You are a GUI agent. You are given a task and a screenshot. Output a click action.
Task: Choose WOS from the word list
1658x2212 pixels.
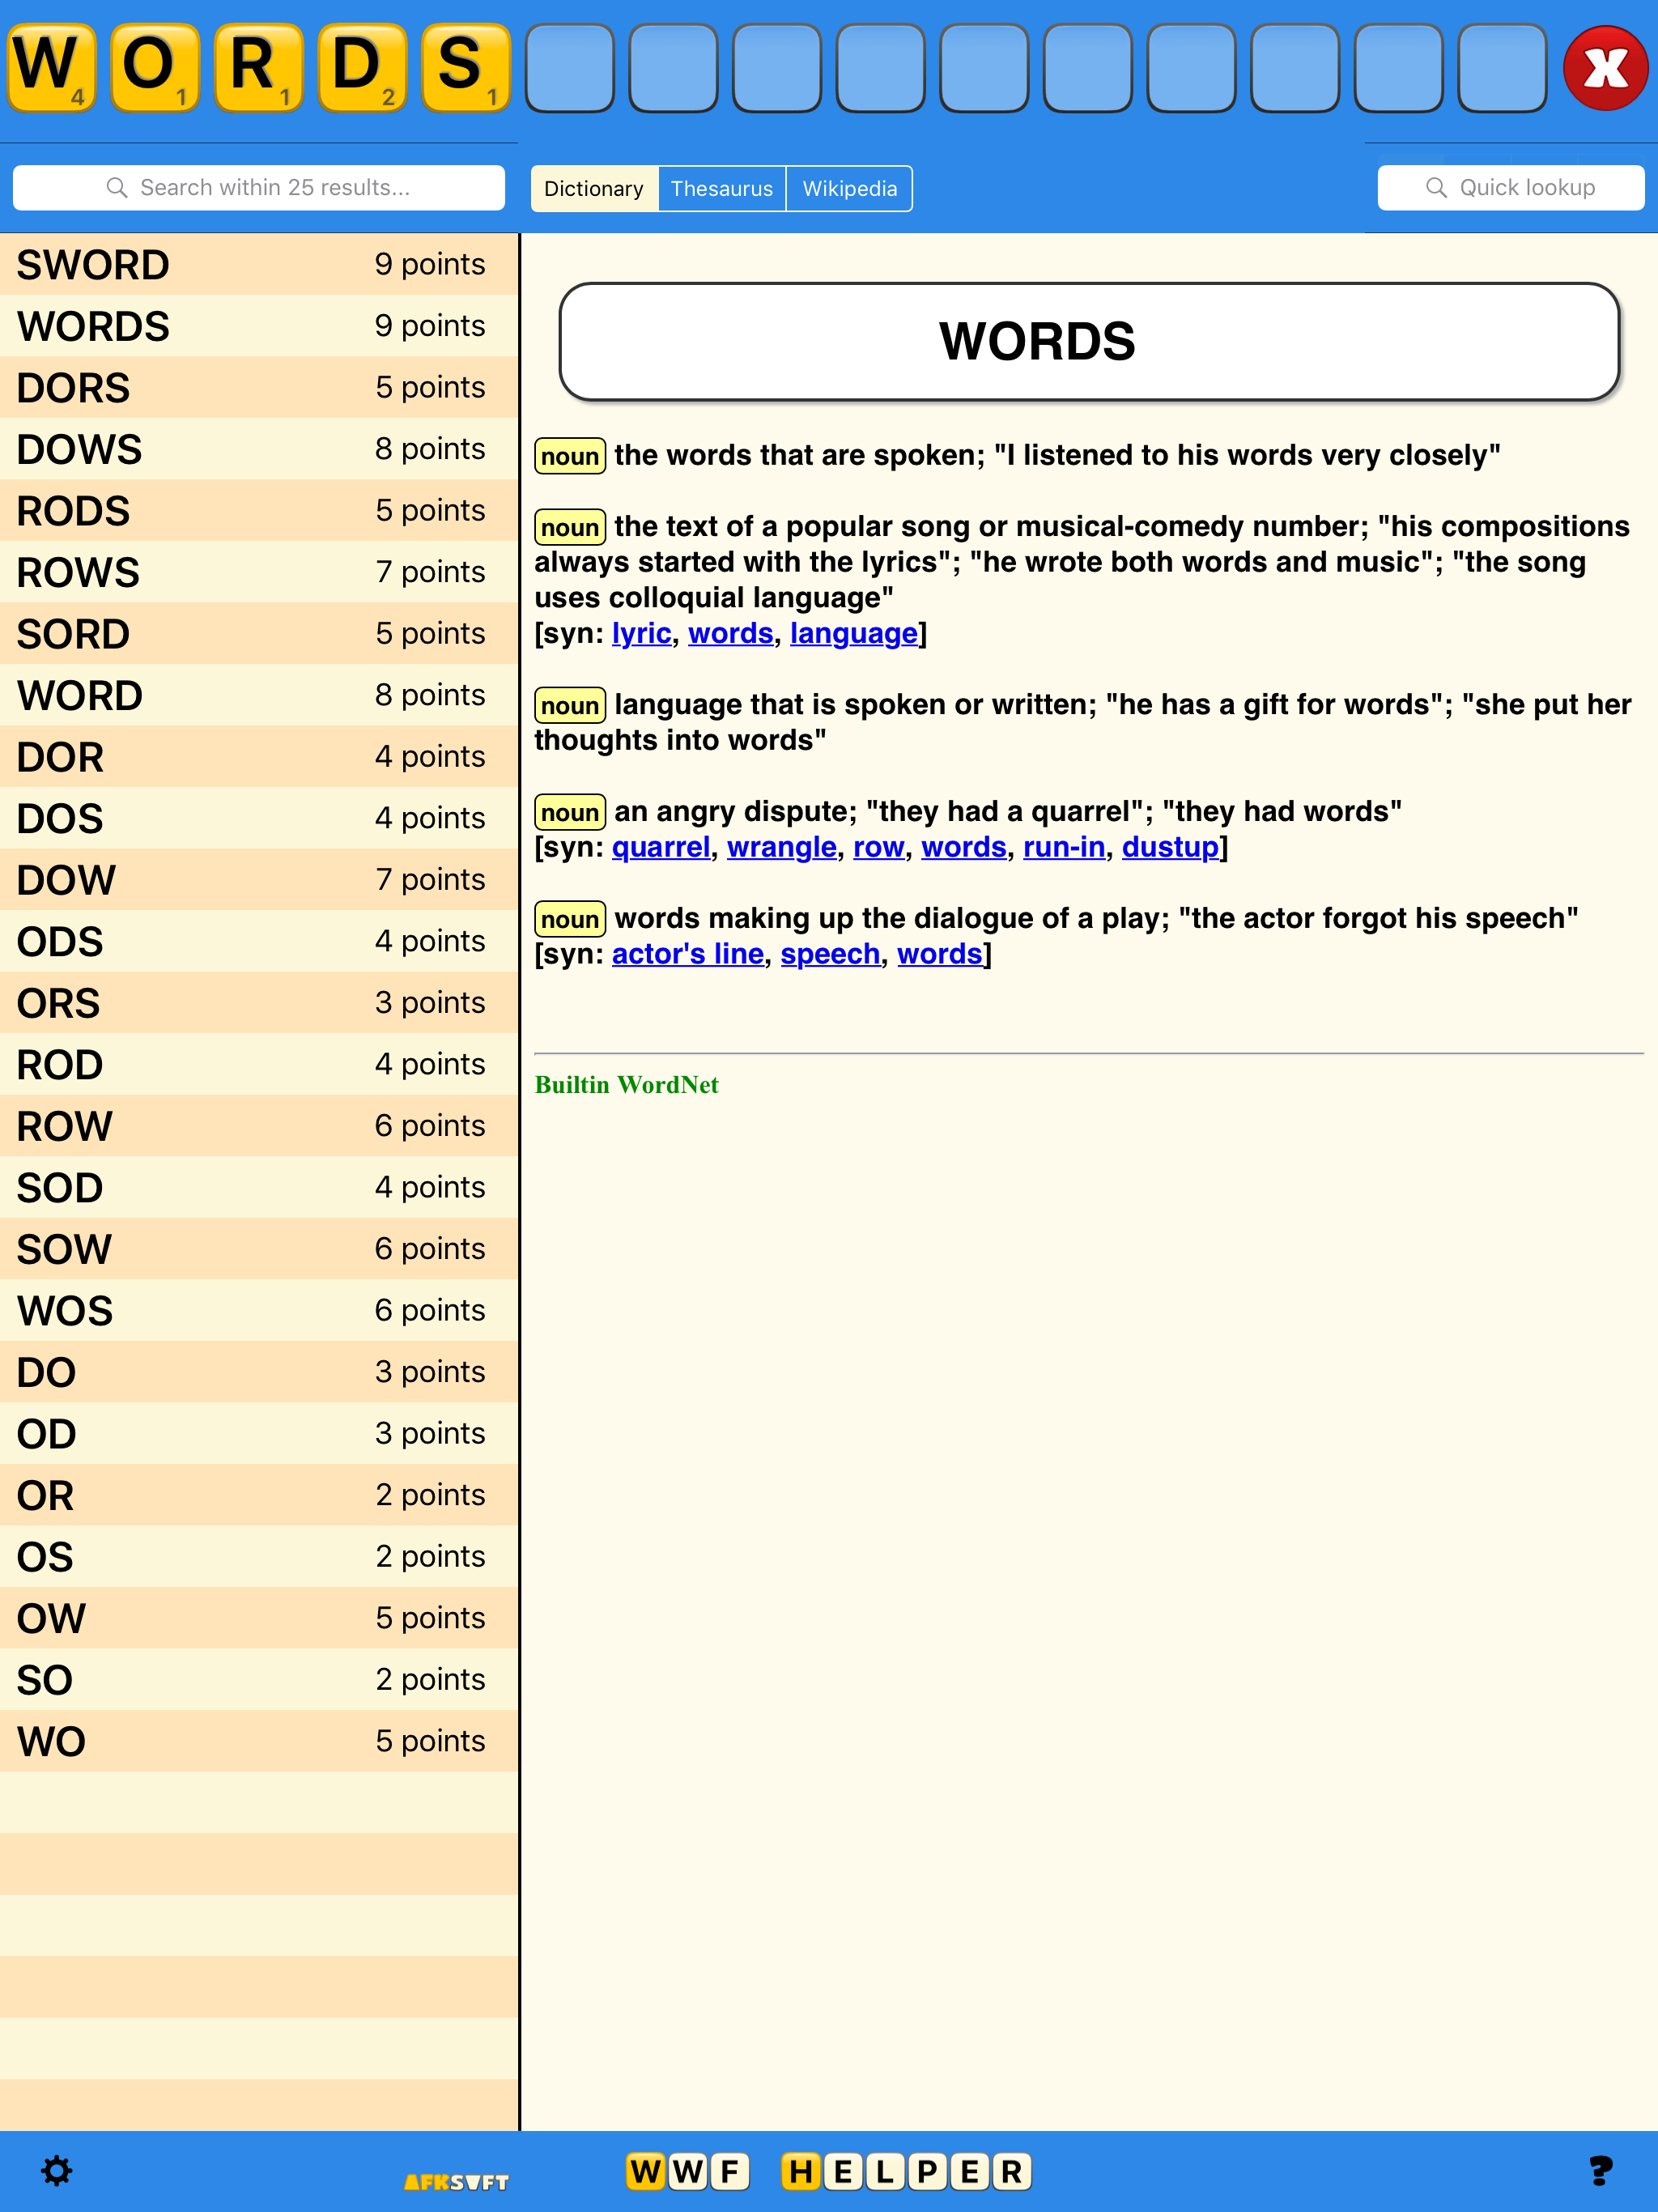pos(258,1310)
